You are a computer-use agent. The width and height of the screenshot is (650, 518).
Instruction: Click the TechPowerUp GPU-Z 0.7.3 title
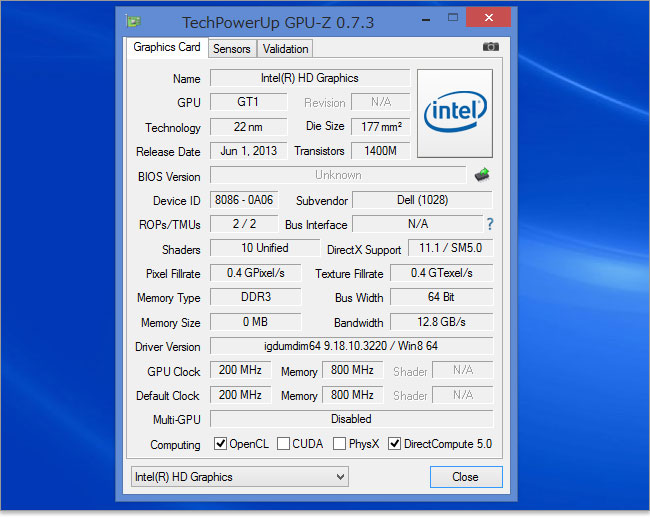[278, 22]
